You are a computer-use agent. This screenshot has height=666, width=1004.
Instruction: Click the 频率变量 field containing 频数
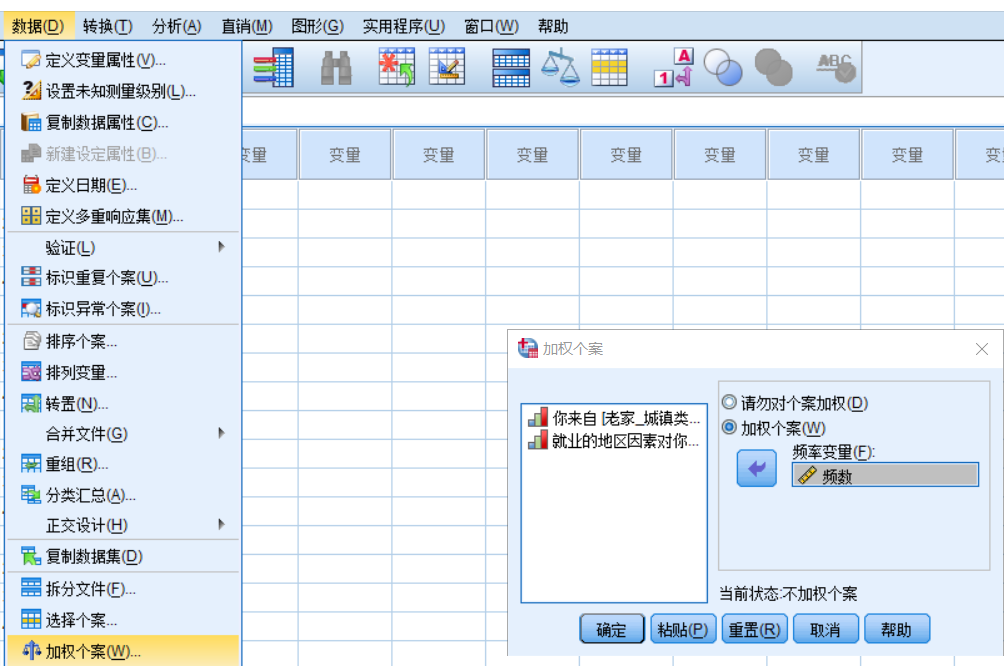click(x=885, y=475)
